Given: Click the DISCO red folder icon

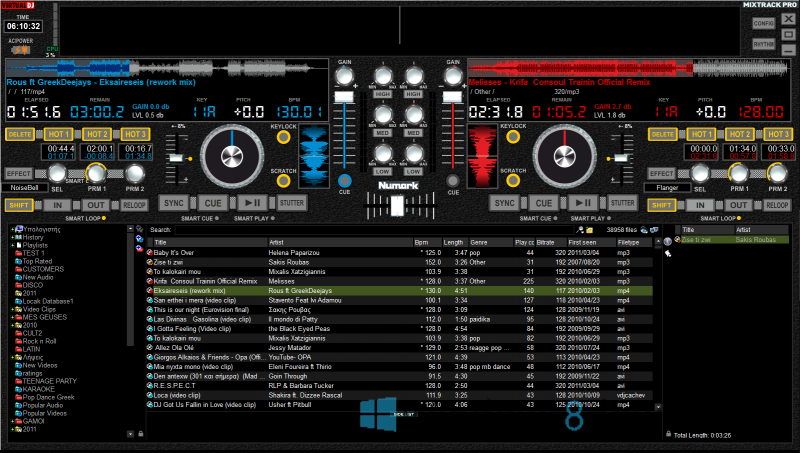Looking at the screenshot, I should pyautogui.click(x=18, y=285).
